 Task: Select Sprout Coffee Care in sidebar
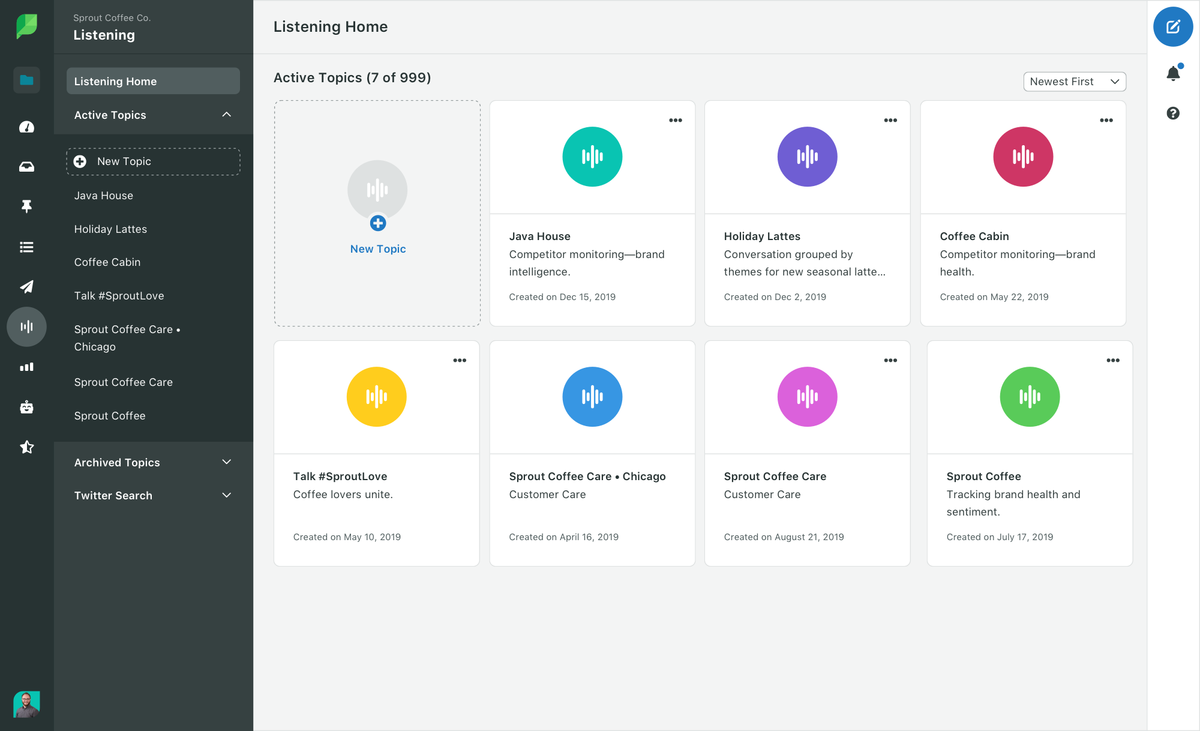[x=123, y=382]
